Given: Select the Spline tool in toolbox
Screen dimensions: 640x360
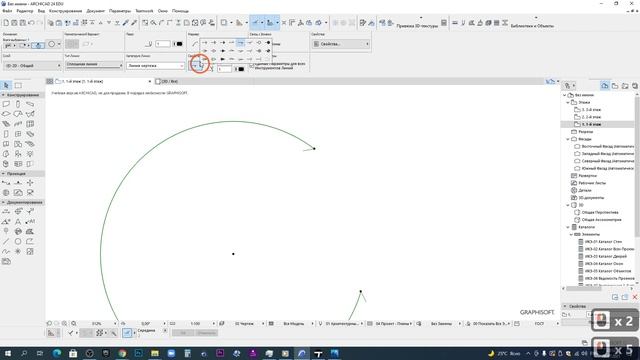Looking at the screenshot, I should pyautogui.click(x=6, y=251).
